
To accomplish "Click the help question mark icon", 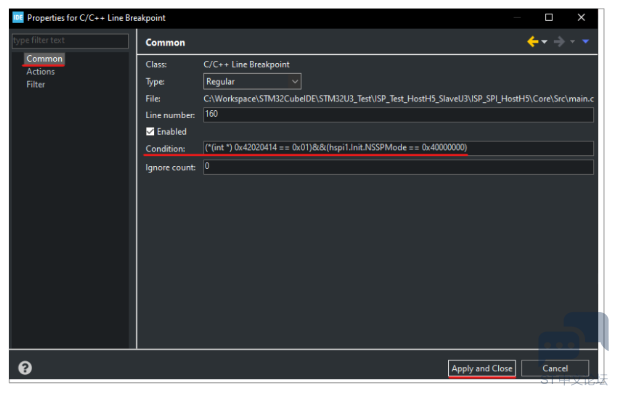I will coord(25,368).
